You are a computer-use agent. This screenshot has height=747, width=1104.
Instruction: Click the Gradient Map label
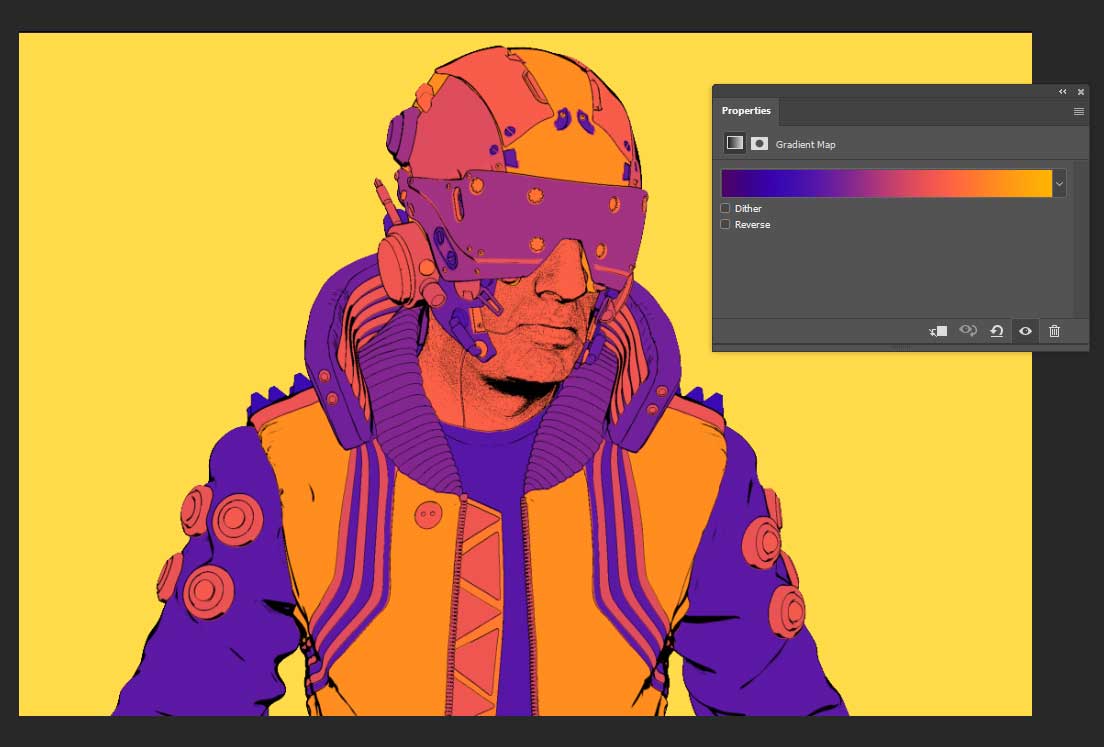coord(805,144)
